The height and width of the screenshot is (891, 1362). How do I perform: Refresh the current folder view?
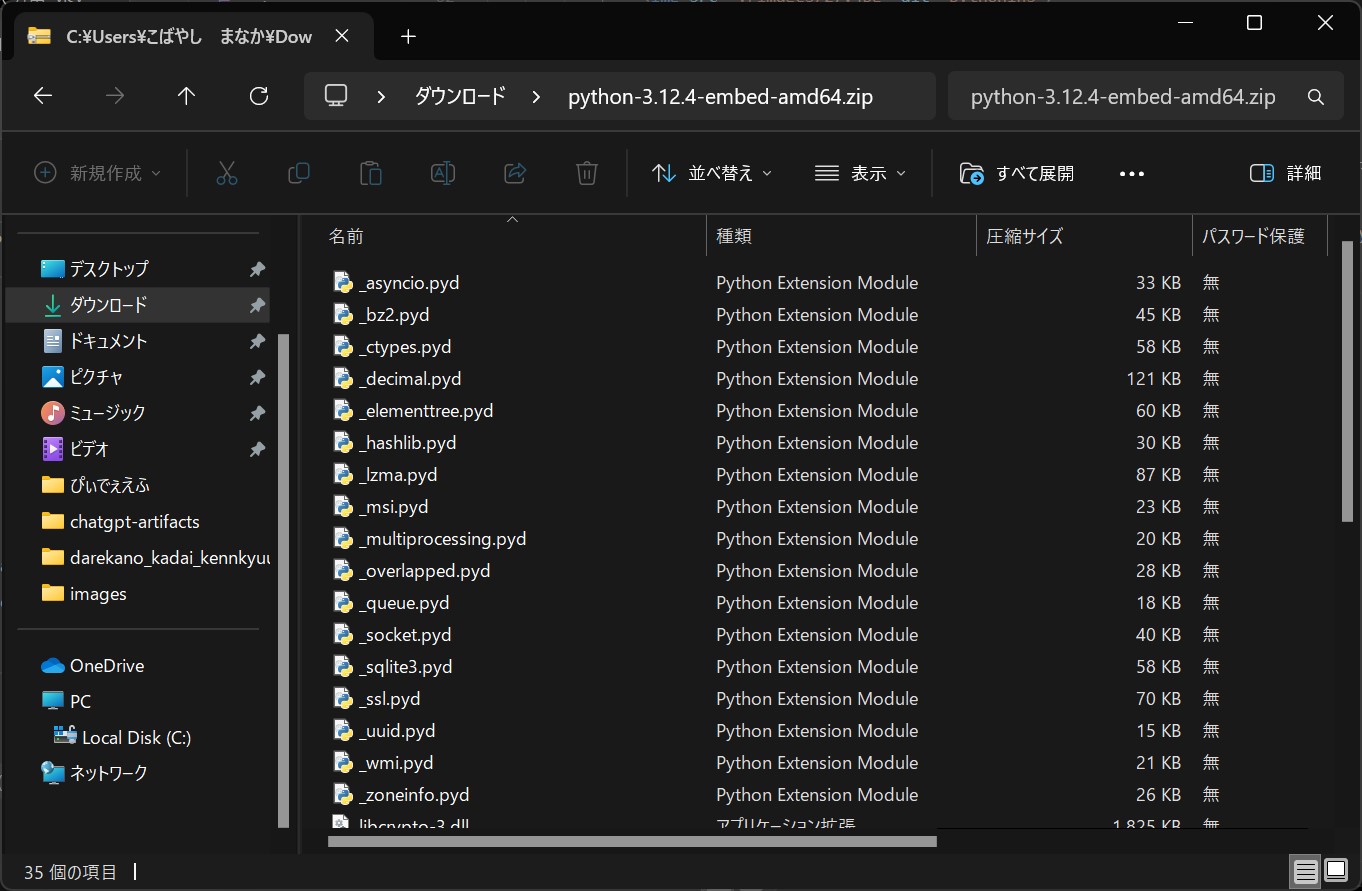coord(259,96)
